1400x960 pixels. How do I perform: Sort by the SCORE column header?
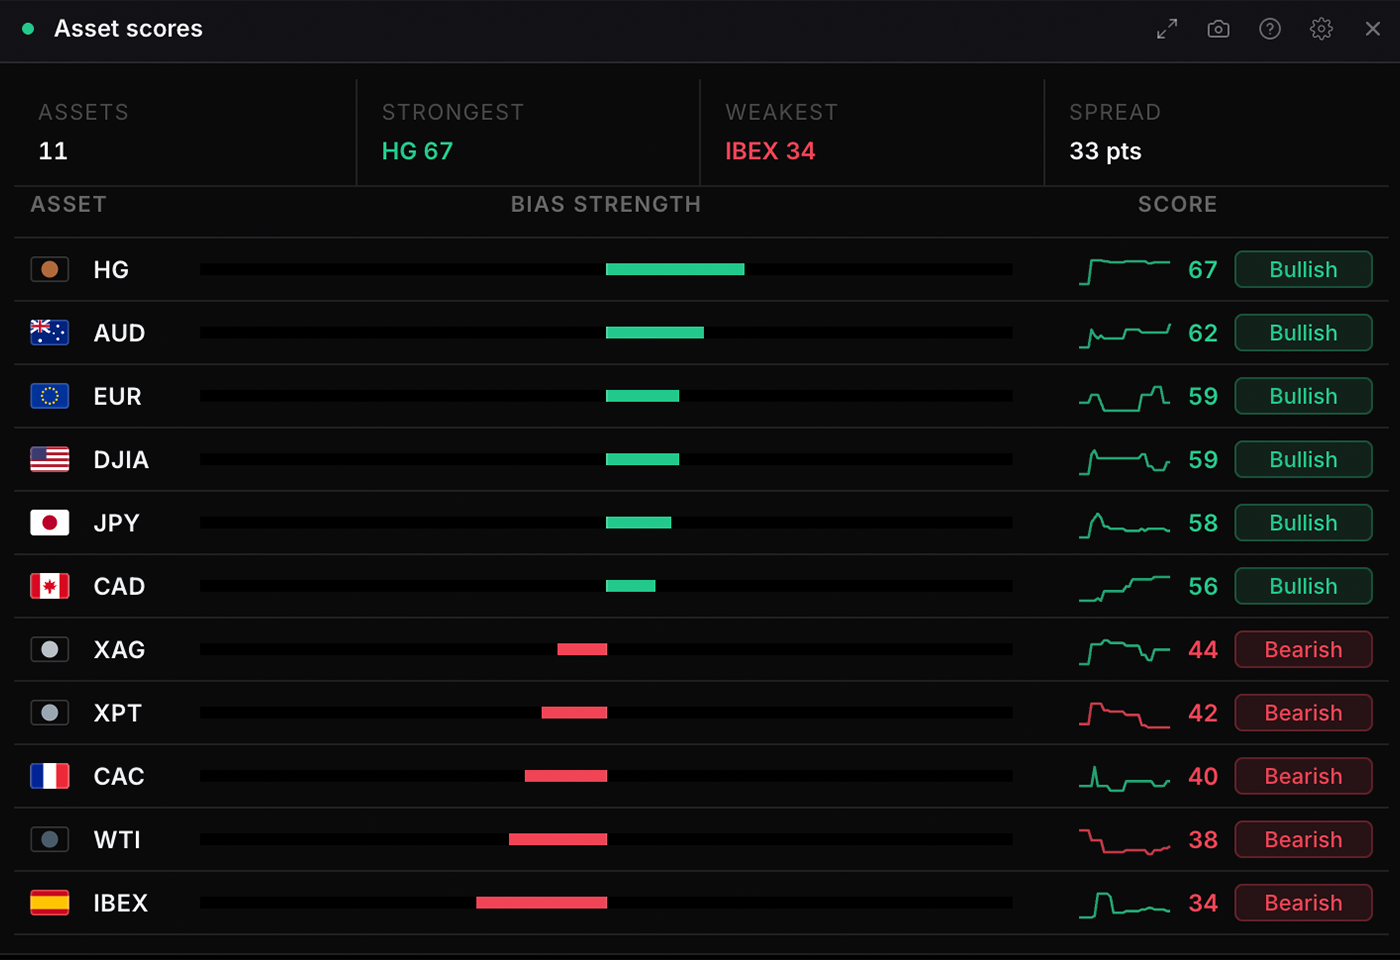point(1177,204)
